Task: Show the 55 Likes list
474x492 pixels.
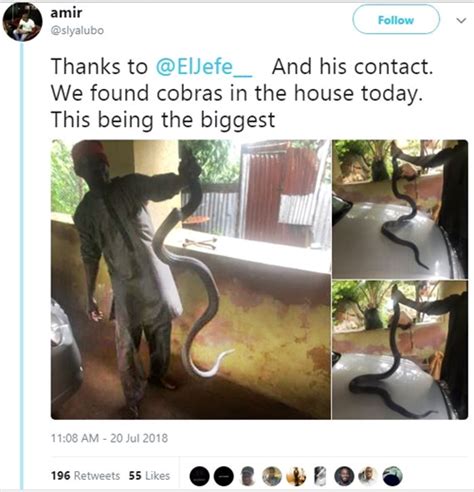Action: (149, 476)
